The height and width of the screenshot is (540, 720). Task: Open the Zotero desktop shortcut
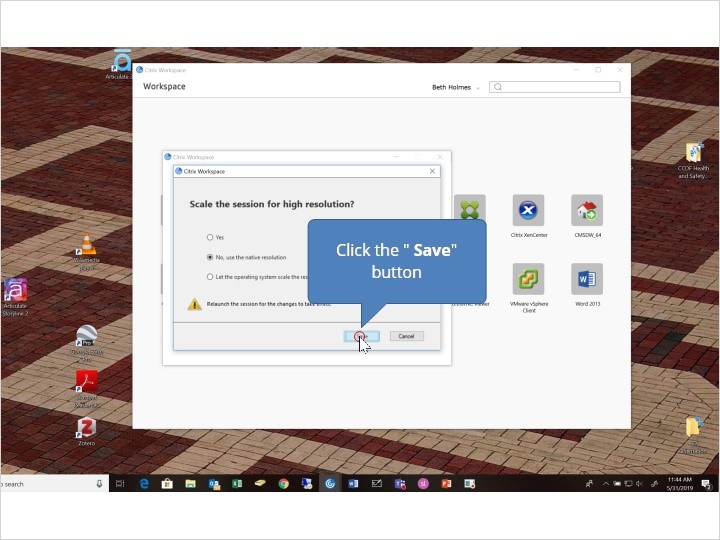tap(86, 428)
